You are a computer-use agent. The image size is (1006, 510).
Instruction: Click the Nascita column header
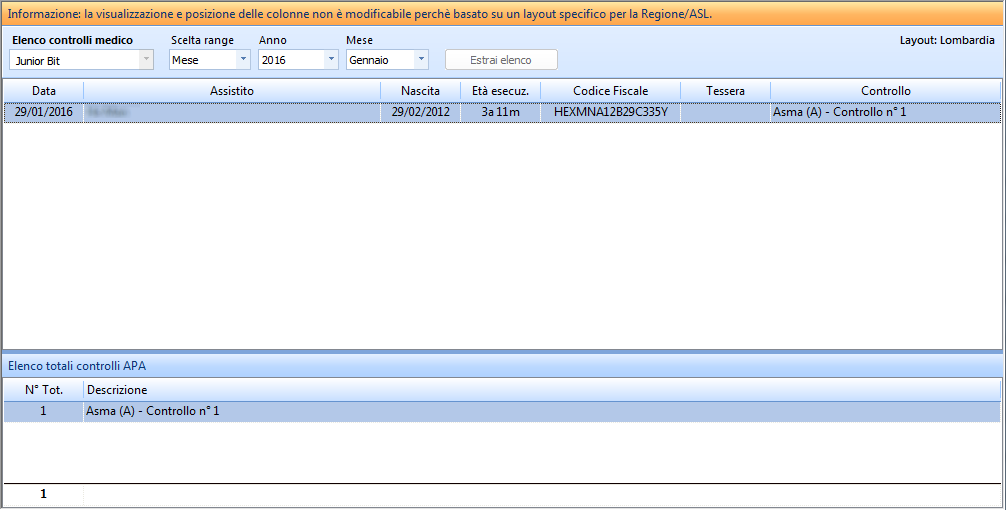point(420,91)
